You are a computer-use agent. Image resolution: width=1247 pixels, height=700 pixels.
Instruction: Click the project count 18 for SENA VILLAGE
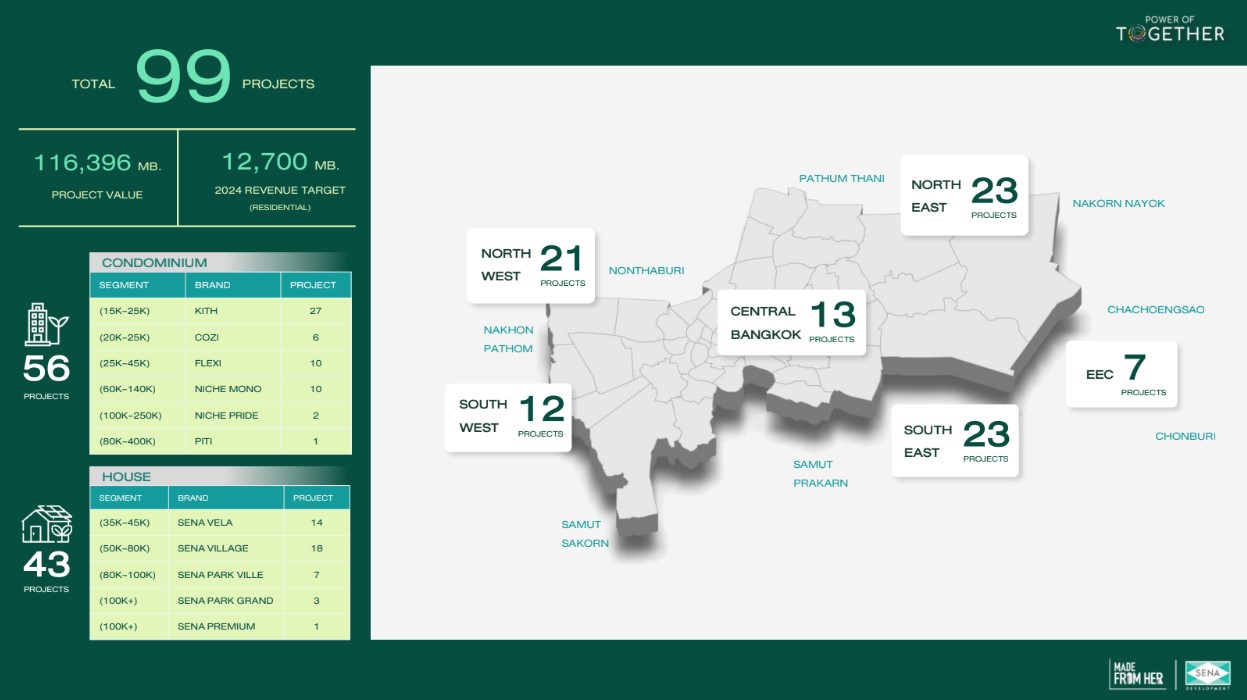pos(317,548)
